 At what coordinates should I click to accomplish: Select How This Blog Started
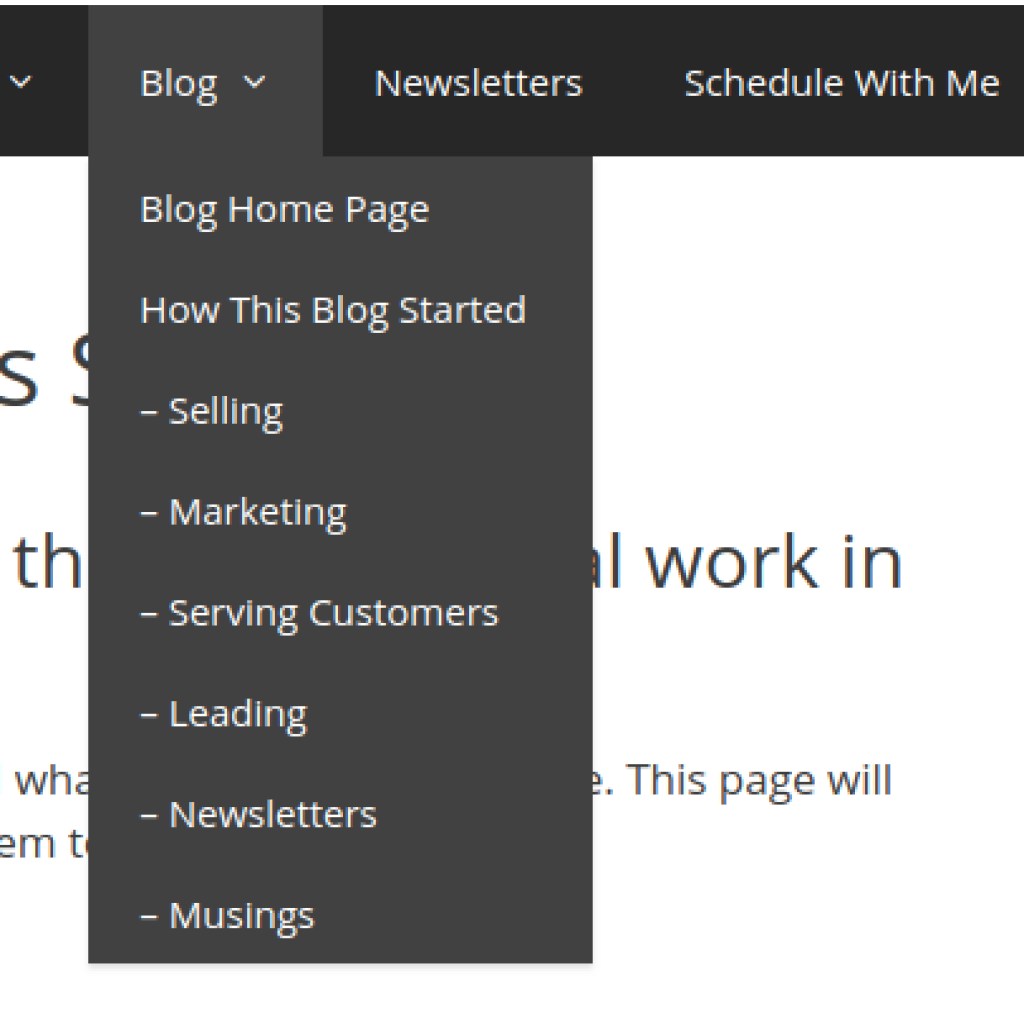333,311
